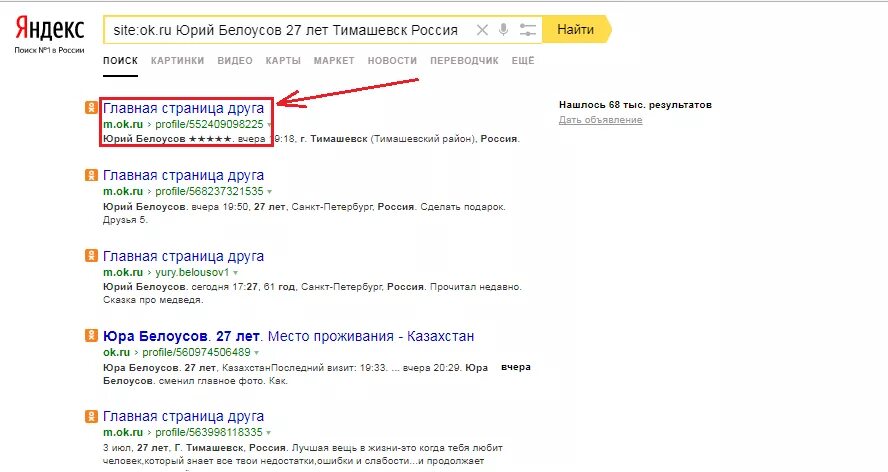
Task: Open the МАРКЕТ tab
Action: [x=334, y=61]
